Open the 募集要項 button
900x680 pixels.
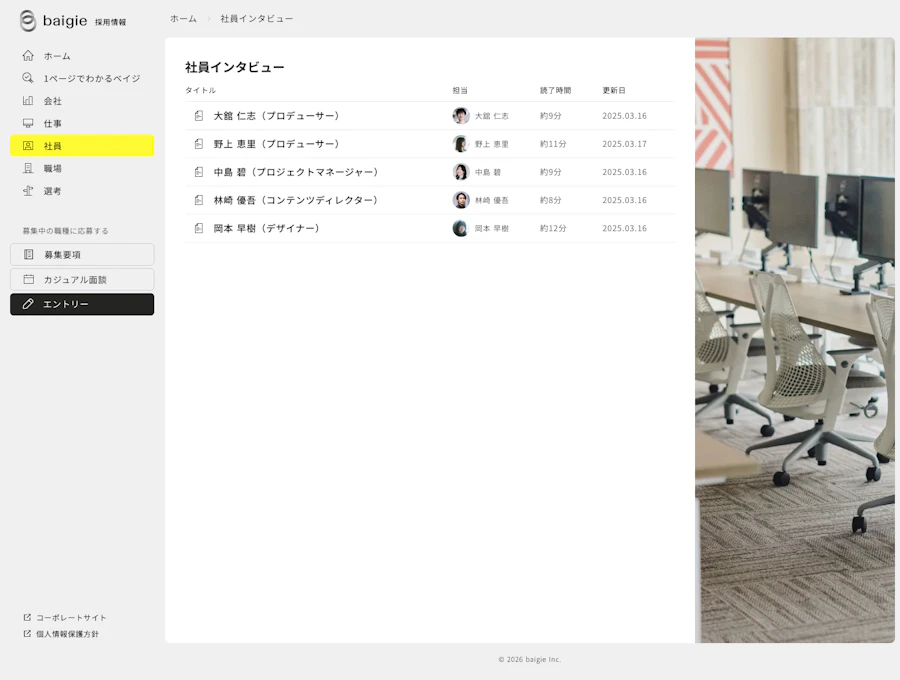click(82, 255)
